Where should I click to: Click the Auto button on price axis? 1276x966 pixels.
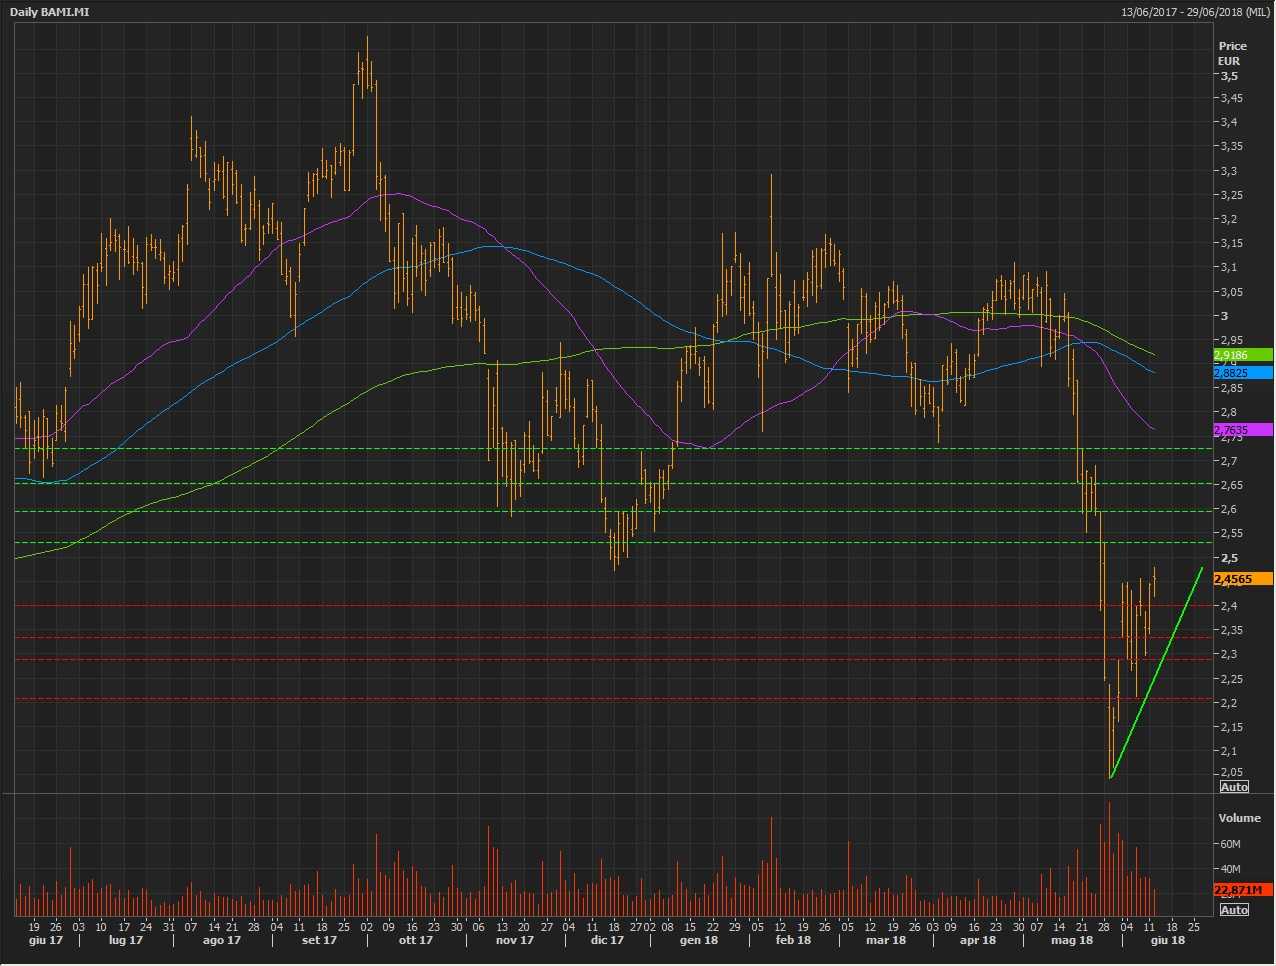(x=1234, y=787)
